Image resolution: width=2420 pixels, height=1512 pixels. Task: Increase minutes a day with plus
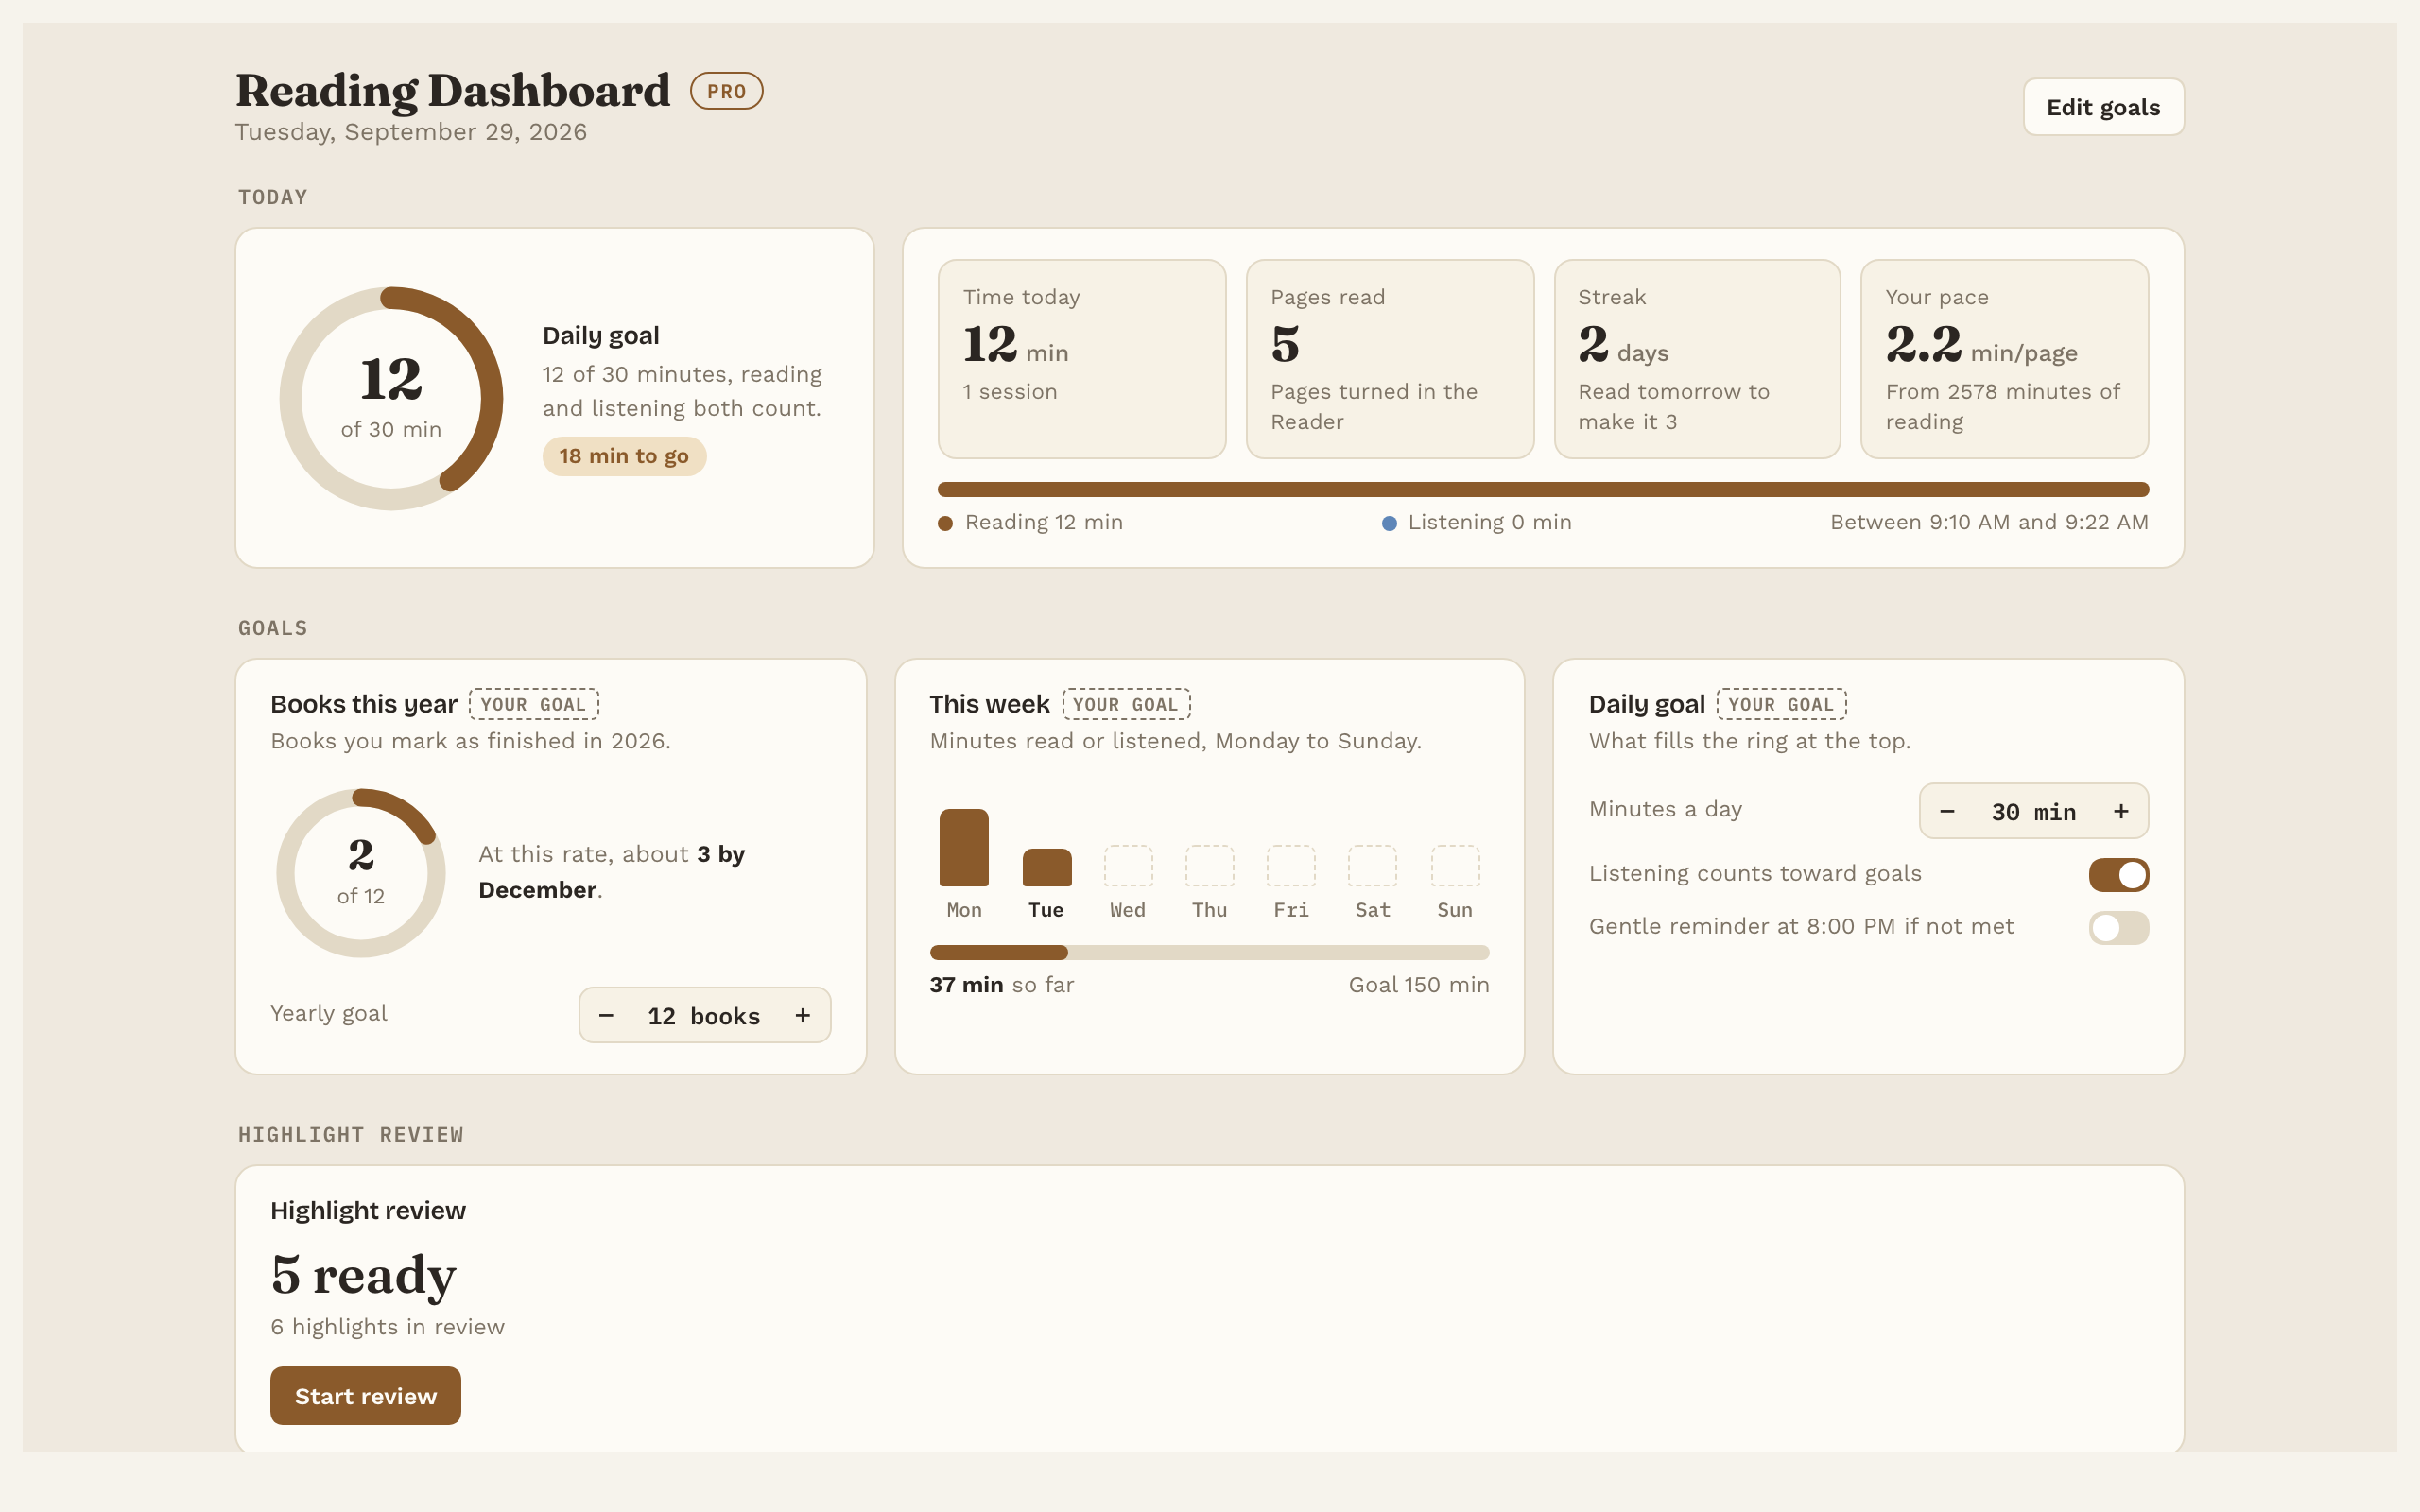[2120, 811]
